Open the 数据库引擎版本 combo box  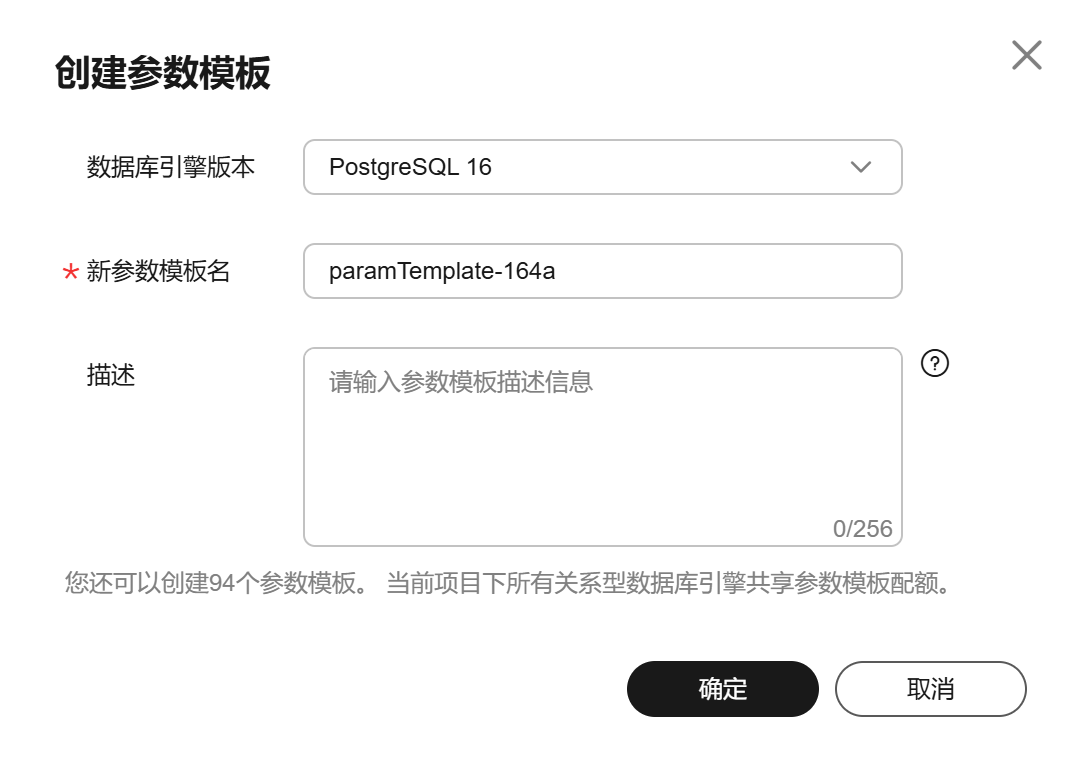point(603,167)
